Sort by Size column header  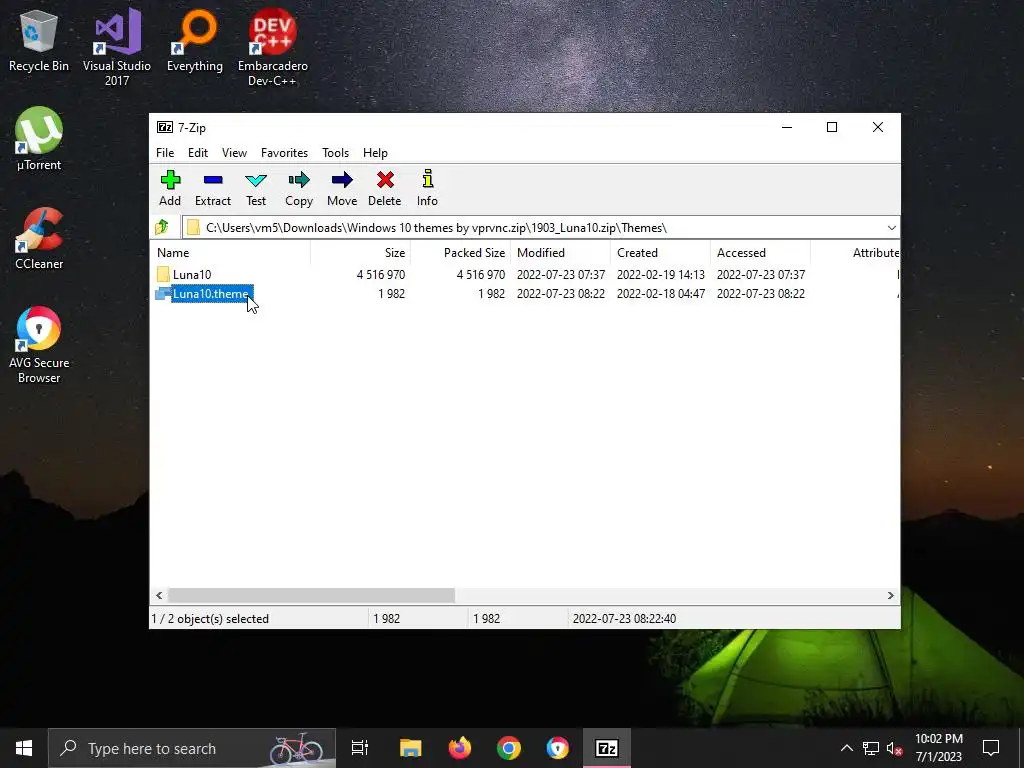coord(360,253)
